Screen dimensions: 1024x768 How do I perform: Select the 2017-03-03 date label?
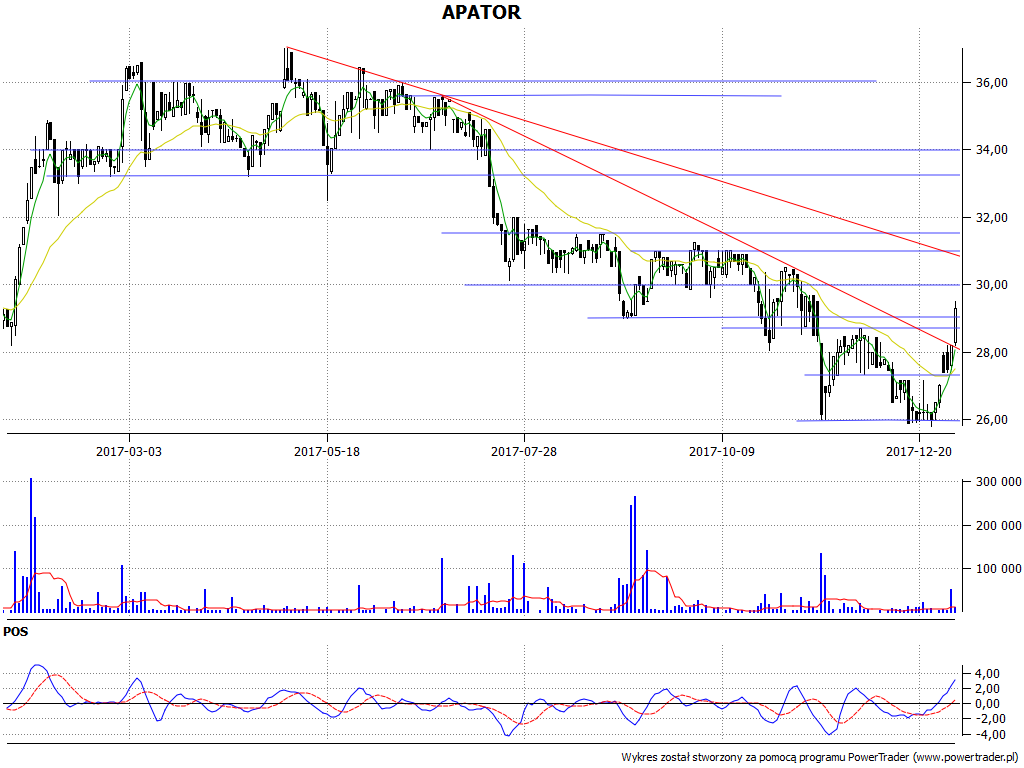[x=129, y=451]
